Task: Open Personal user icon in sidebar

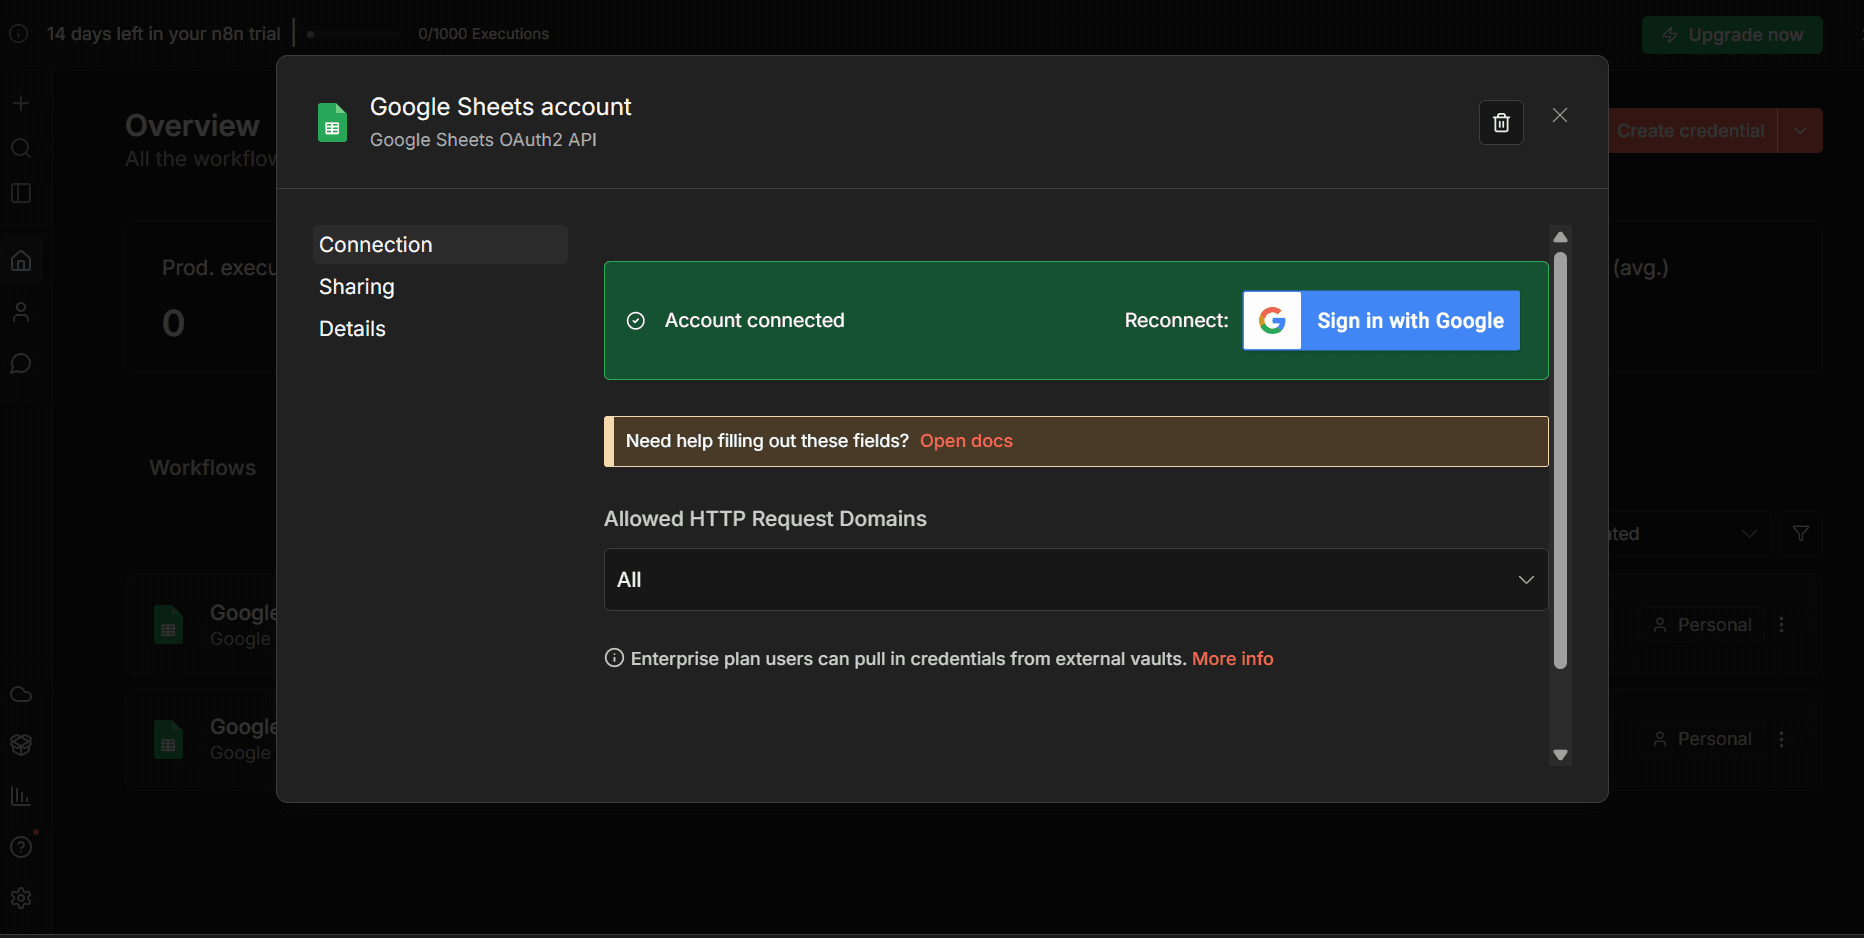Action: (21, 312)
